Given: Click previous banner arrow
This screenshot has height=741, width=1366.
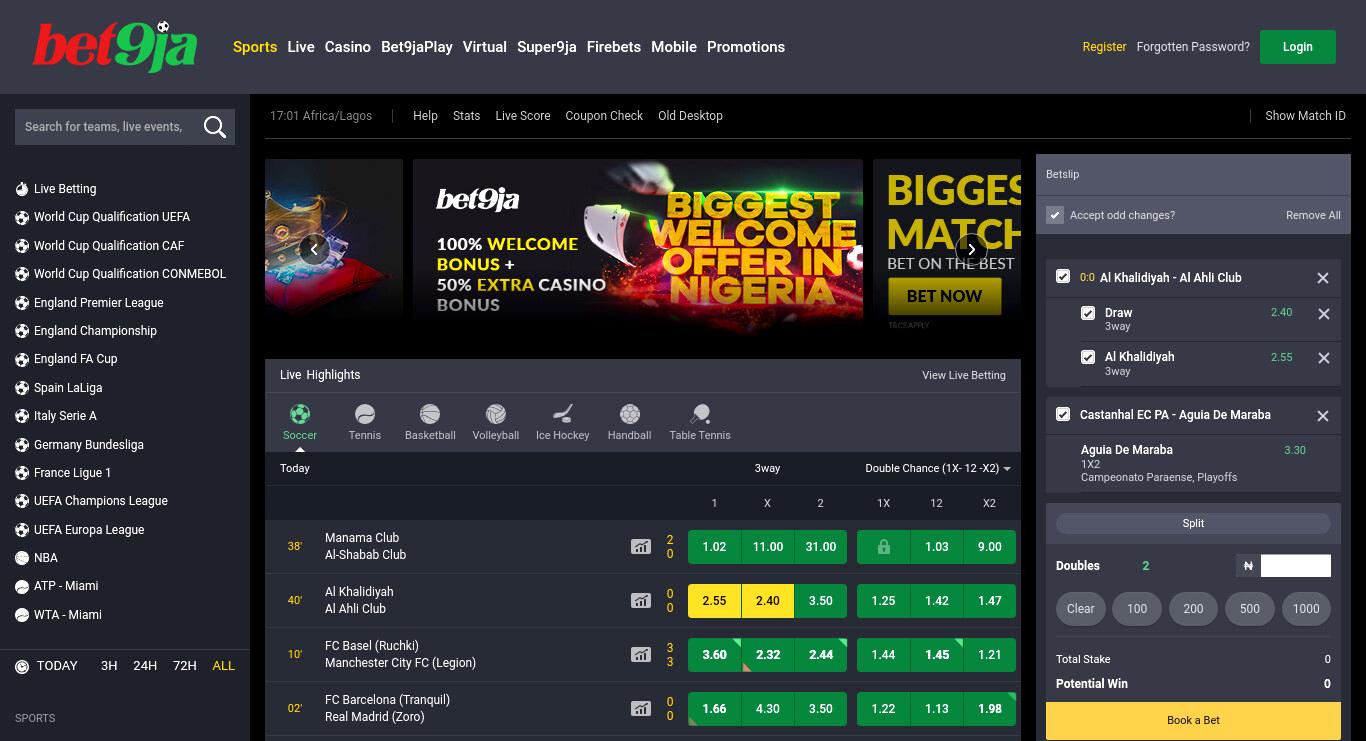Looking at the screenshot, I should point(314,250).
